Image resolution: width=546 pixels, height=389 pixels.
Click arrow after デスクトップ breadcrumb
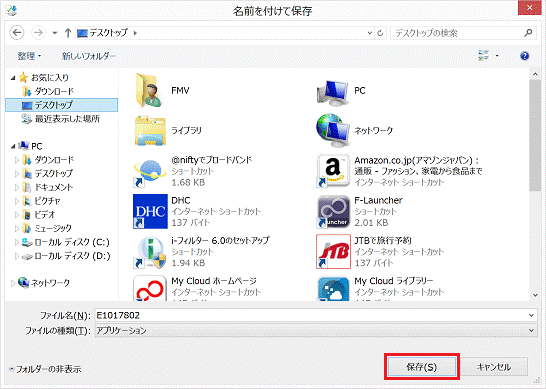click(x=135, y=33)
